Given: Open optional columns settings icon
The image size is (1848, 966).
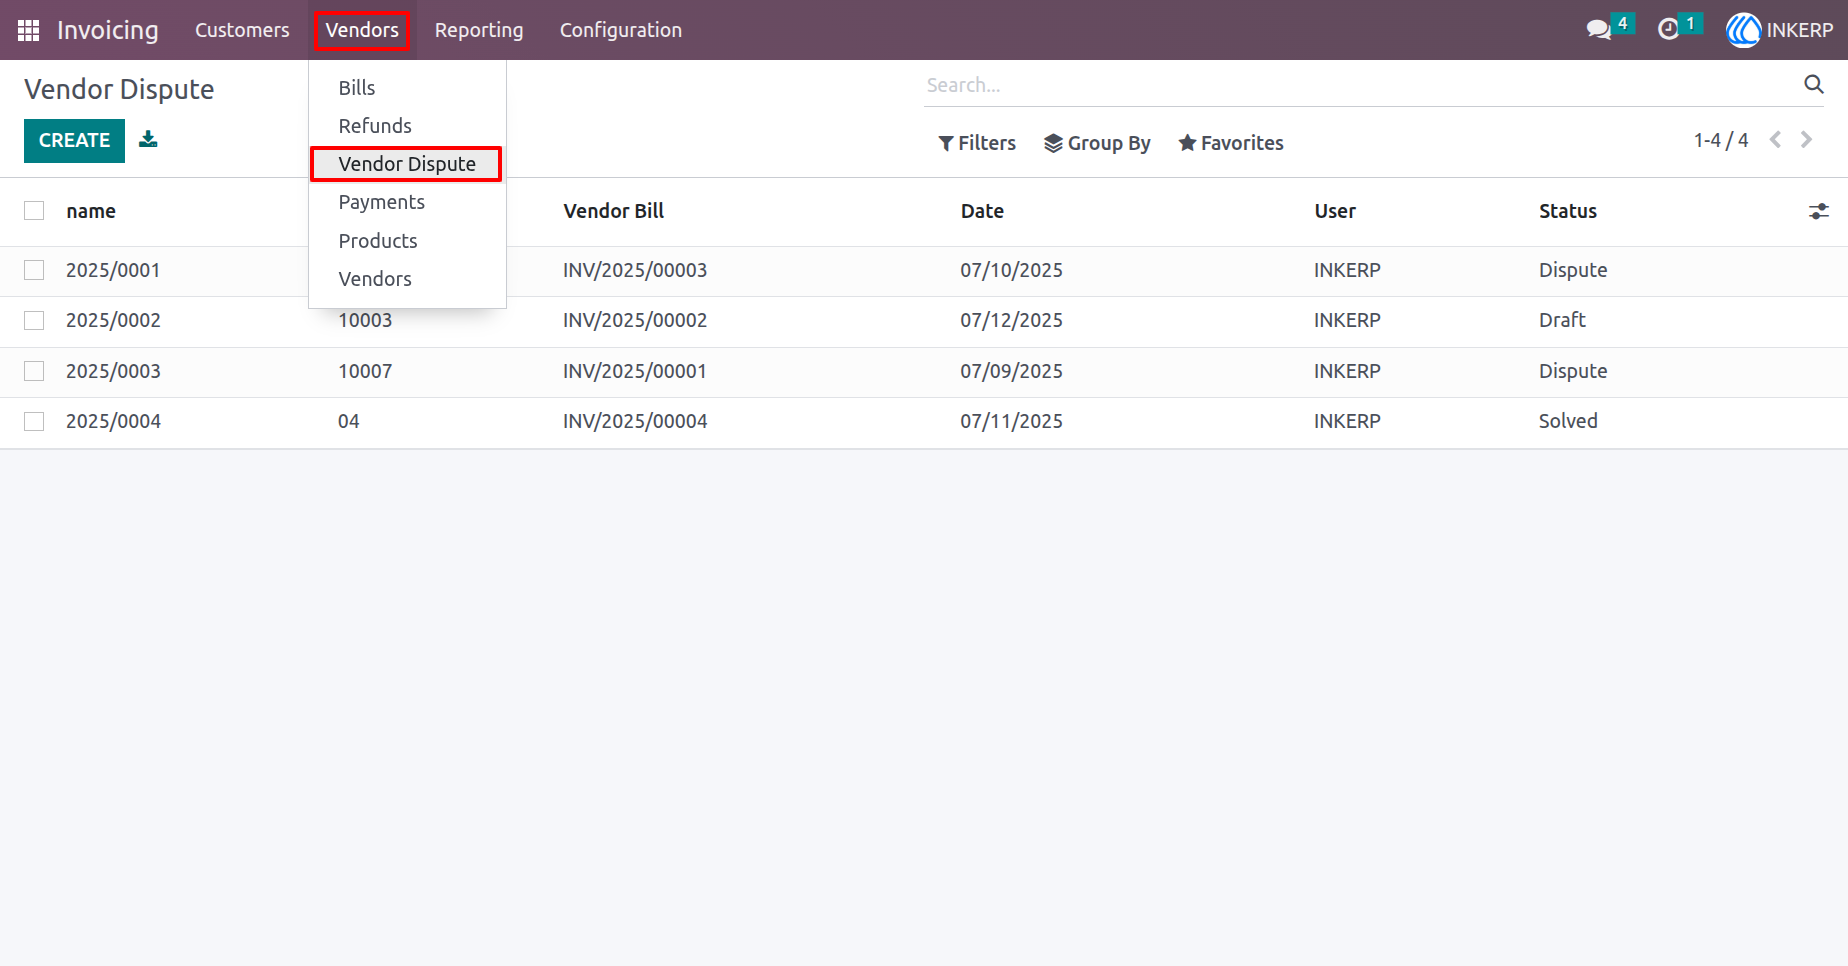Looking at the screenshot, I should 1818,211.
